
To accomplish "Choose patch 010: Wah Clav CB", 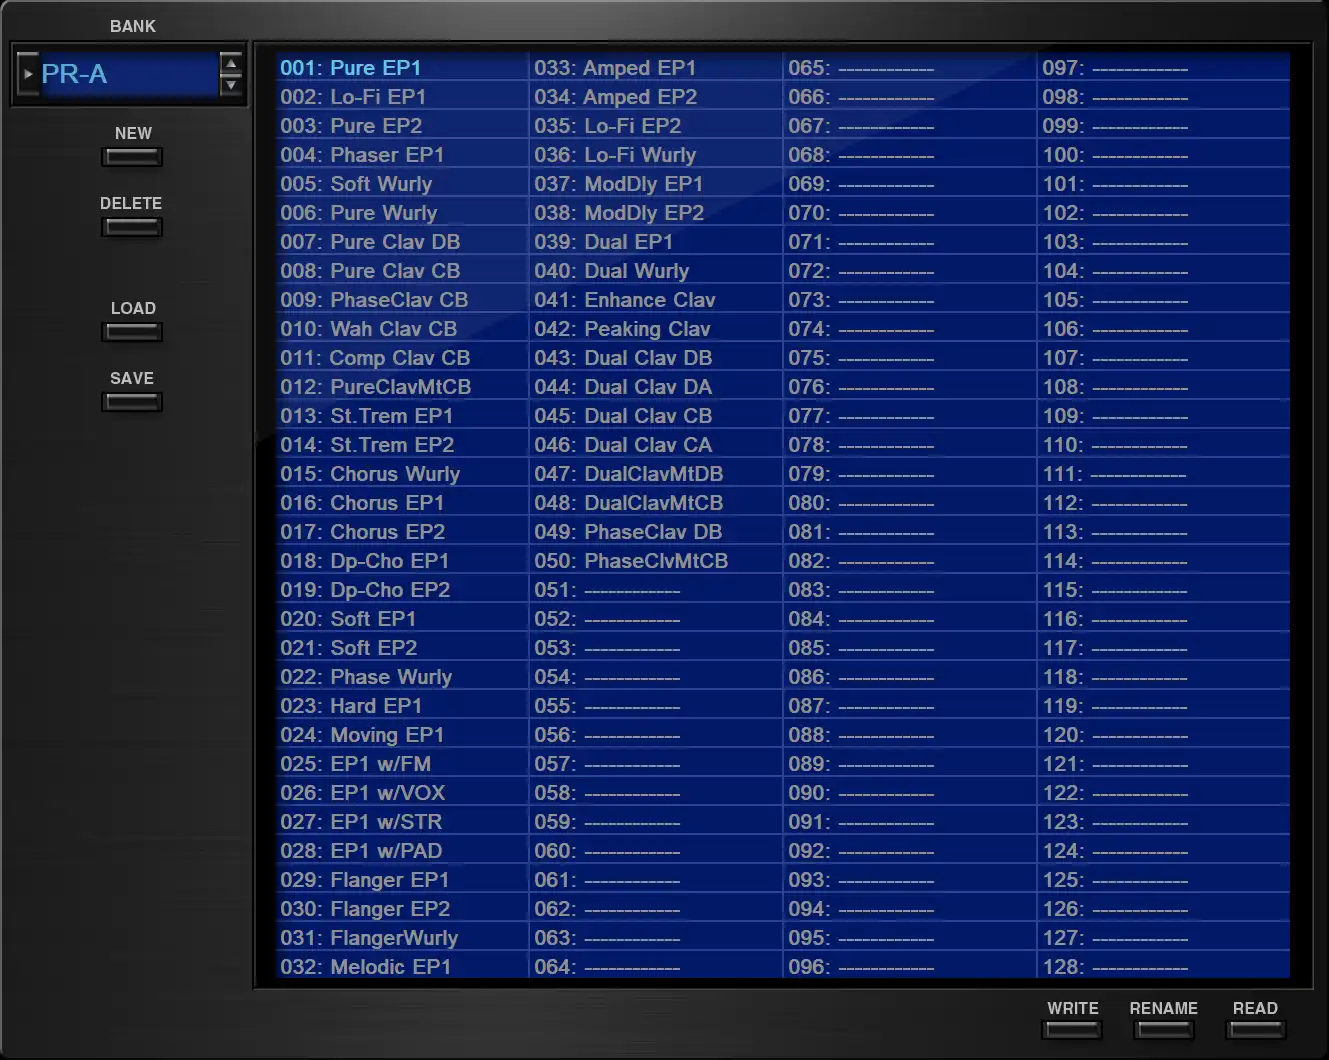I will pyautogui.click(x=368, y=329).
